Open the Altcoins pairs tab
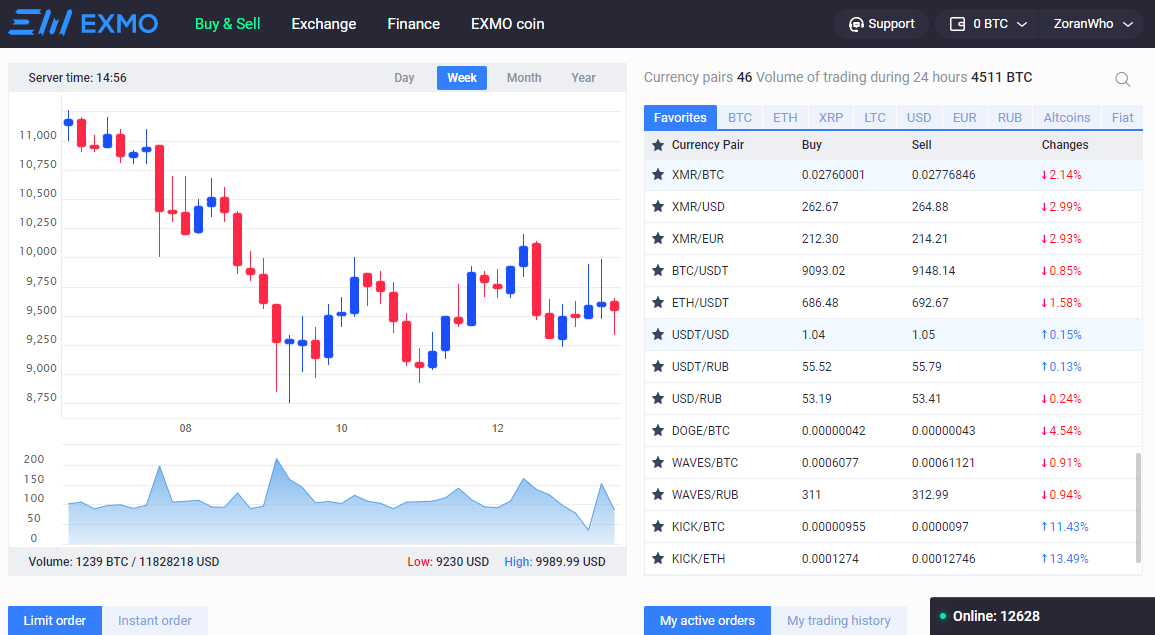This screenshot has height=635, width=1155. pos(1067,117)
